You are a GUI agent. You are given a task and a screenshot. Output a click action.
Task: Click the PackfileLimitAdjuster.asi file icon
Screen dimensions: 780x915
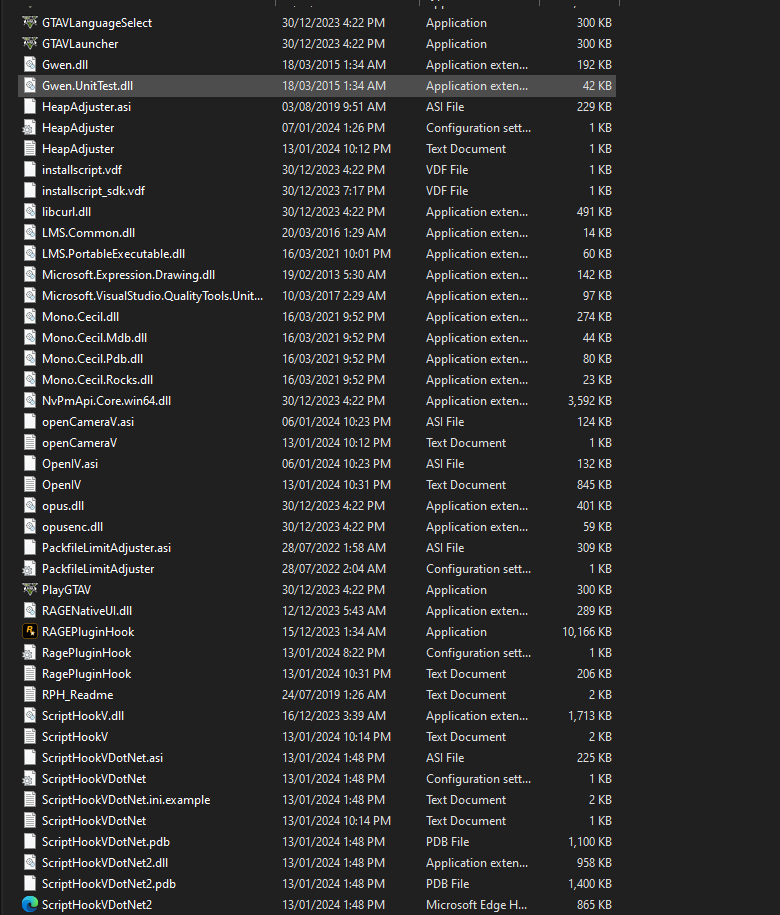[30, 548]
